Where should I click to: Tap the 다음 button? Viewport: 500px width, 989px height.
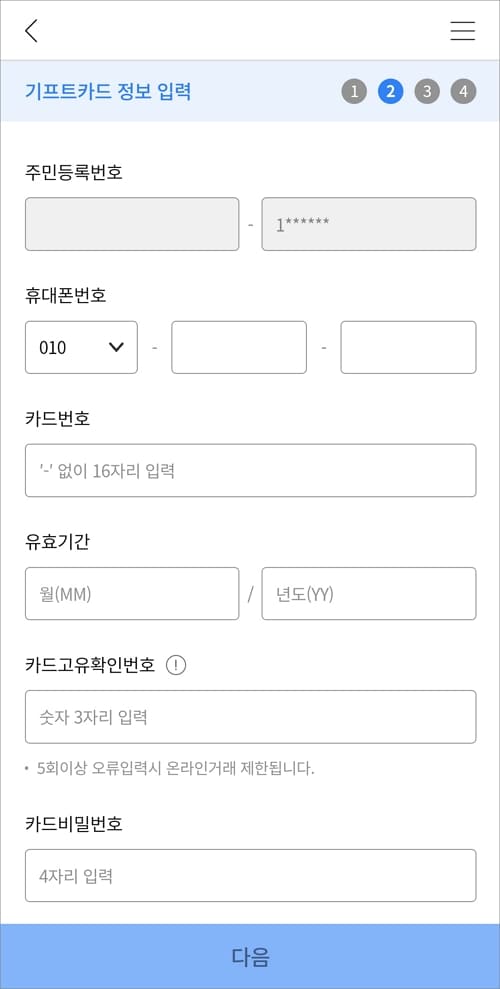point(250,956)
